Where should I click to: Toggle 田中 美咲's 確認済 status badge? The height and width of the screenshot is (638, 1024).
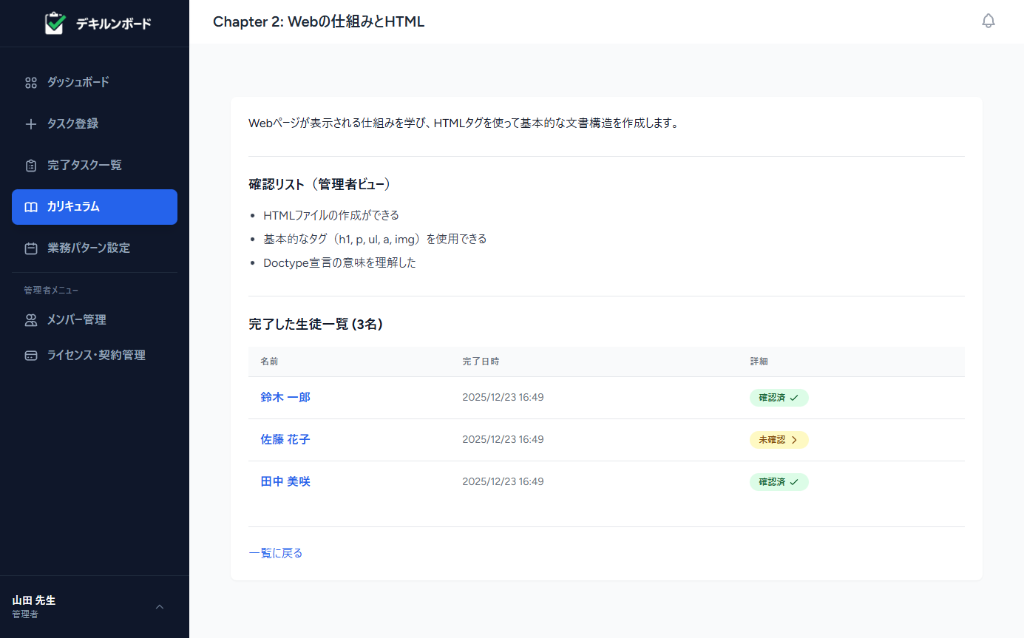779,481
